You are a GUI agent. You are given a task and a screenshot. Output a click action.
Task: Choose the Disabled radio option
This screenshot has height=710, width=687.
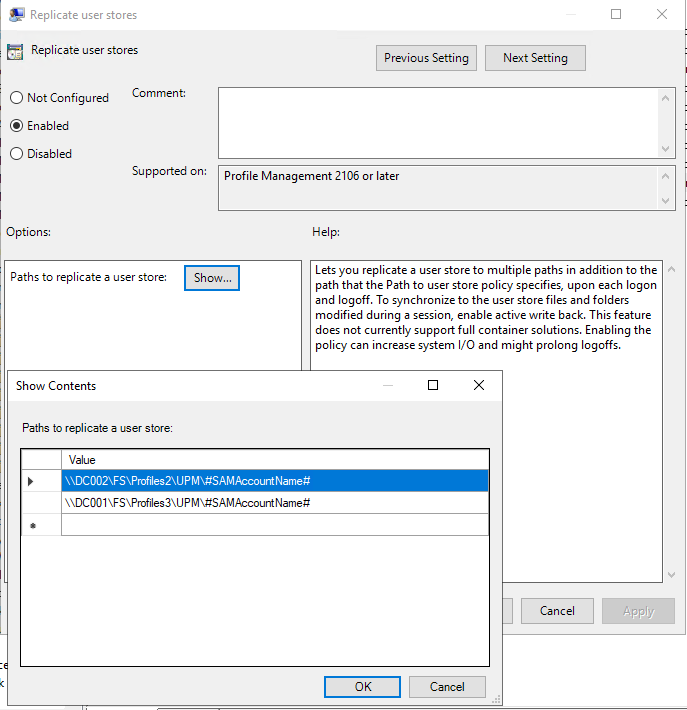click(x=16, y=154)
